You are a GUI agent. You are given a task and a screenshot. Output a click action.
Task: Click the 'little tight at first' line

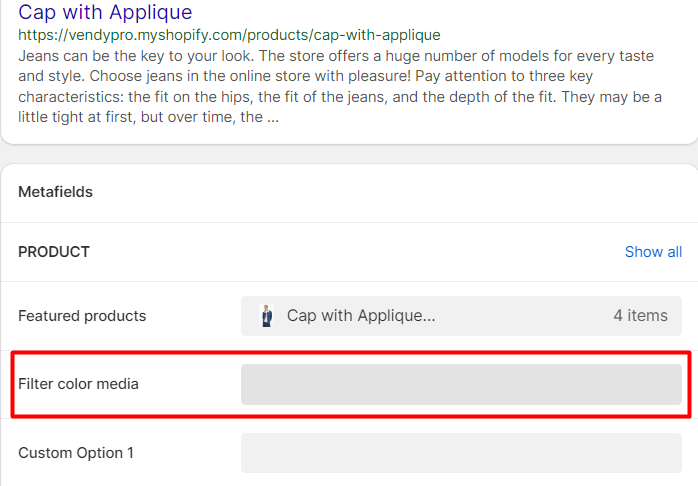click(x=149, y=117)
